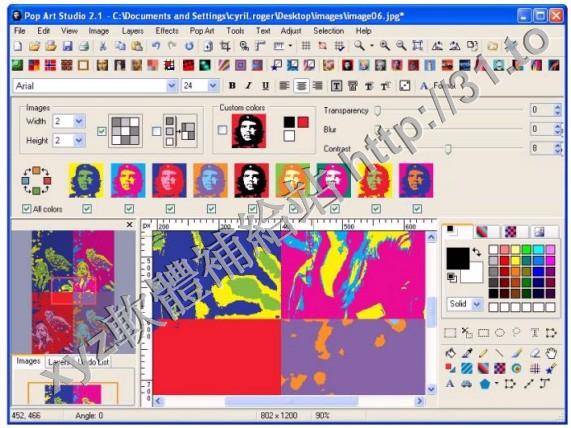Select the paint bucket fill tool
The height and width of the screenshot is (428, 571).
coord(450,353)
